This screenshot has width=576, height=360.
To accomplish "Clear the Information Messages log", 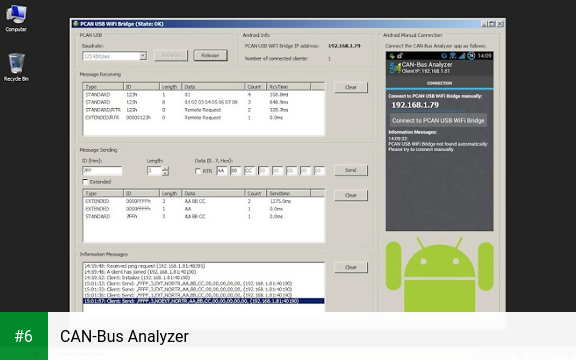I will [x=351, y=267].
